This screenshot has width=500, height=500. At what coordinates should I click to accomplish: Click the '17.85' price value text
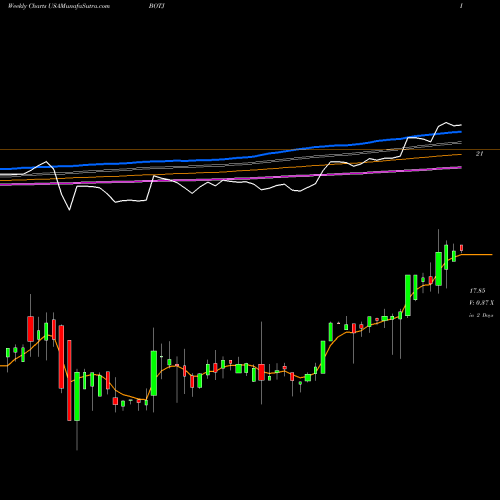(x=477, y=291)
